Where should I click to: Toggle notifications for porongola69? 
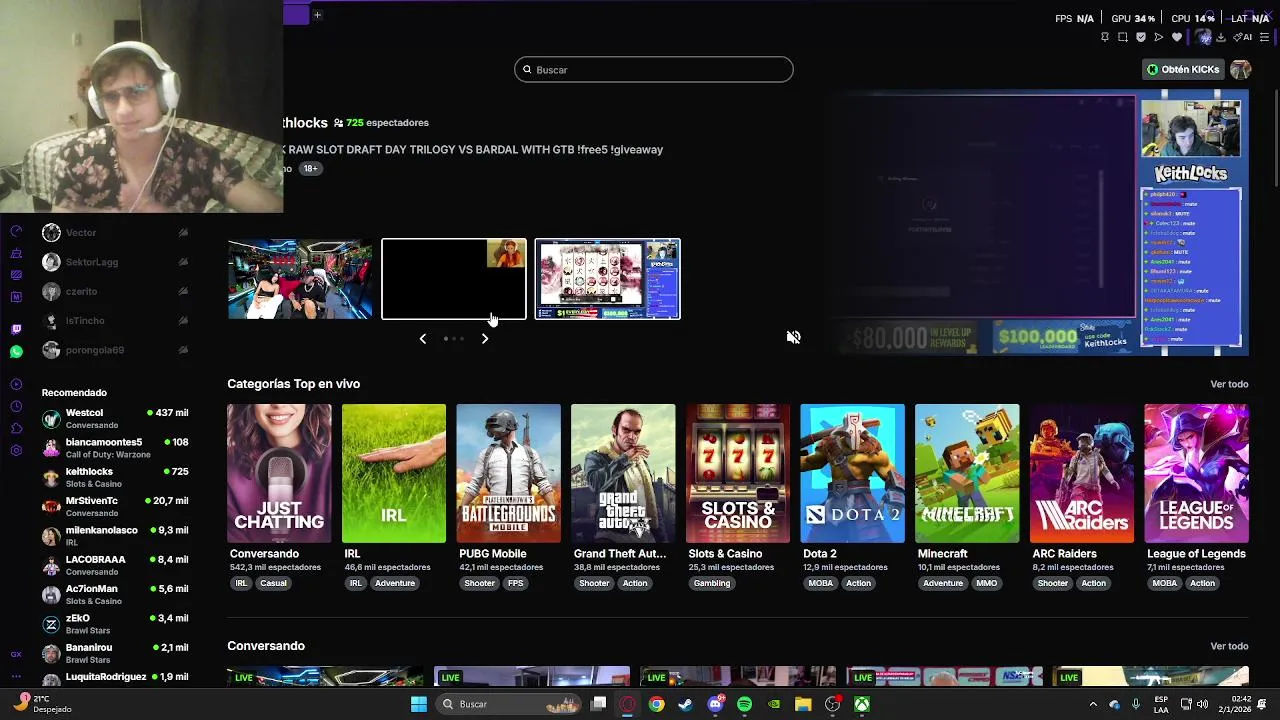tap(183, 350)
